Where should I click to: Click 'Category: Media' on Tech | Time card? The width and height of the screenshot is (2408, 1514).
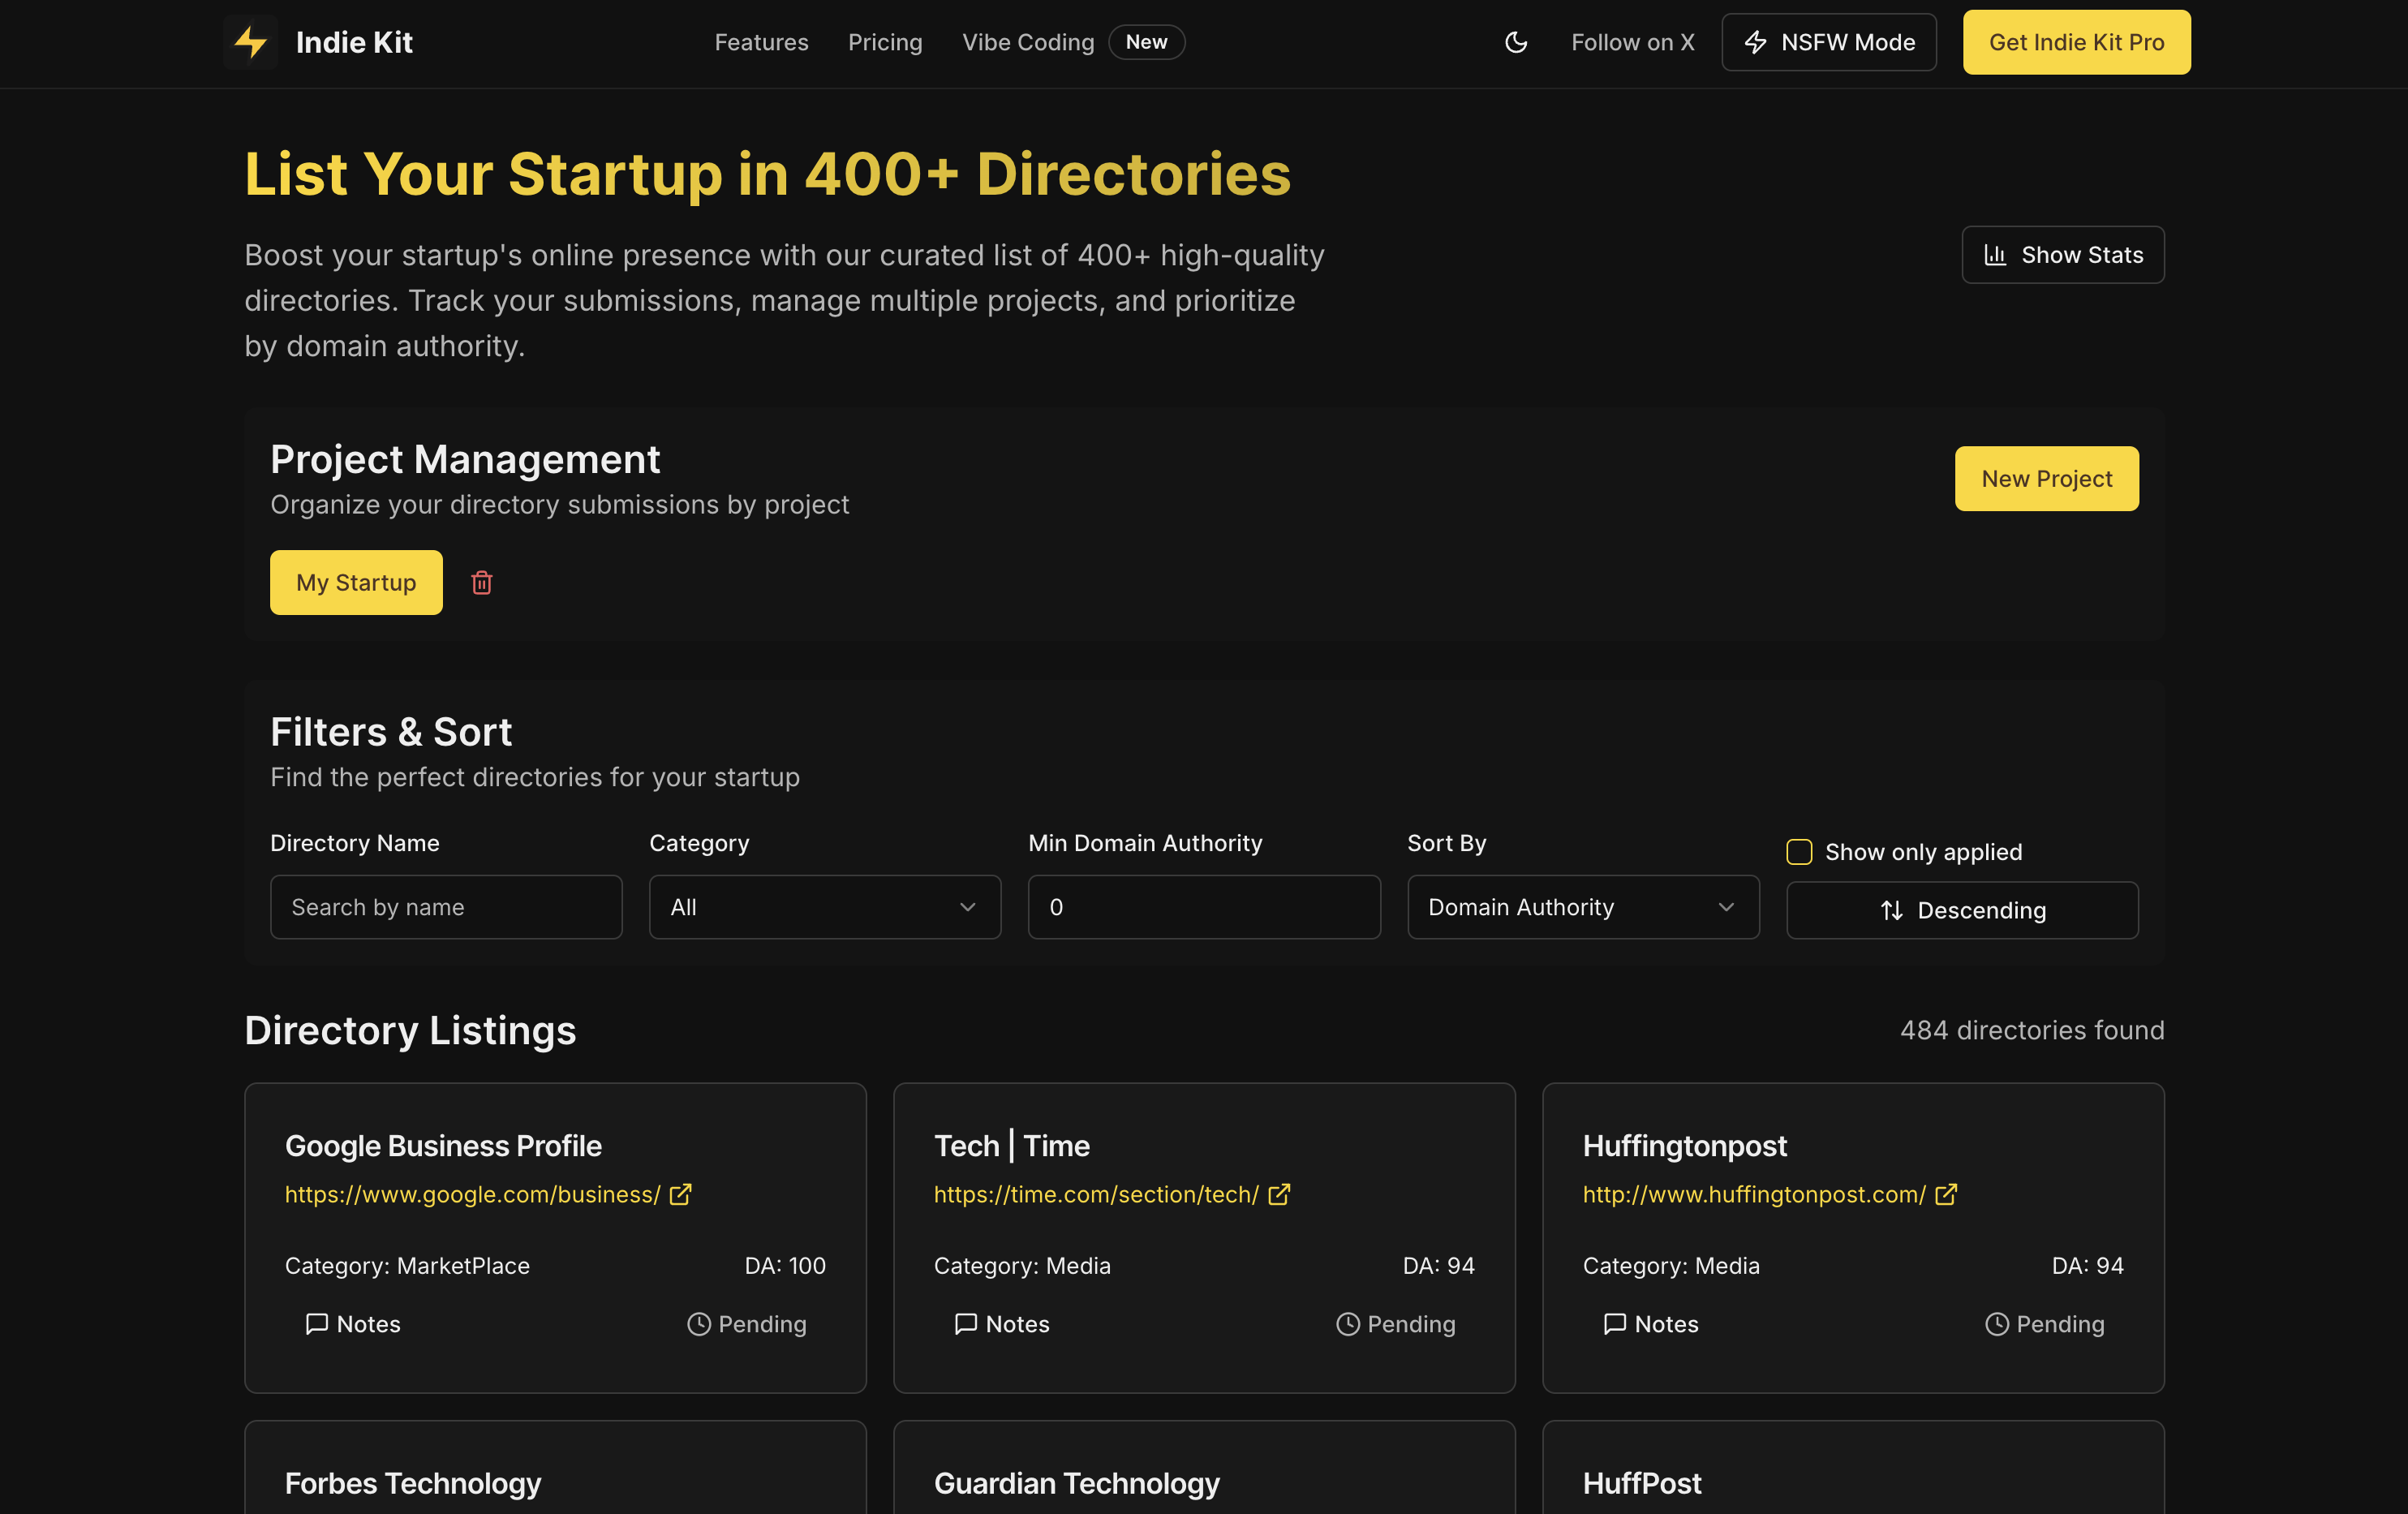tap(1022, 1266)
